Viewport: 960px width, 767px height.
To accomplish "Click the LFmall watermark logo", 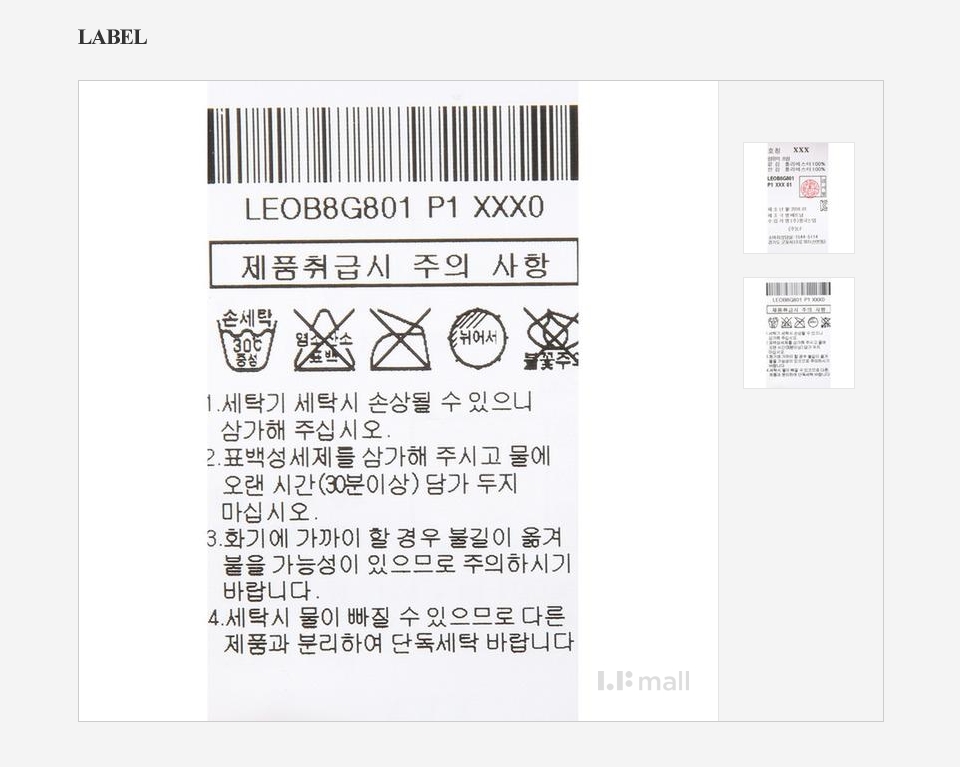I will pos(643,681).
